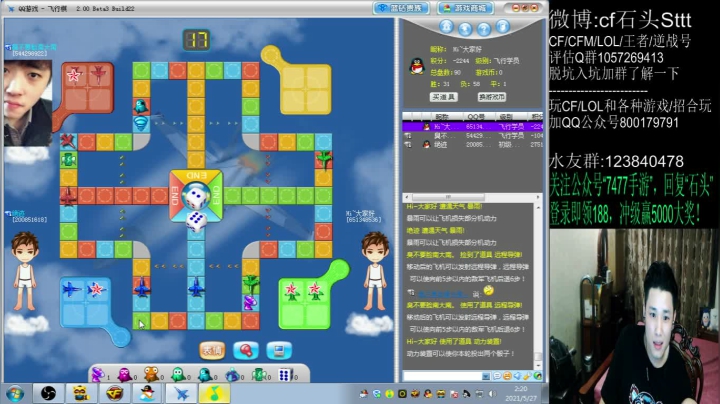Open the blue plane game taskbar icon
The height and width of the screenshot is (404, 720).
(x=180, y=393)
